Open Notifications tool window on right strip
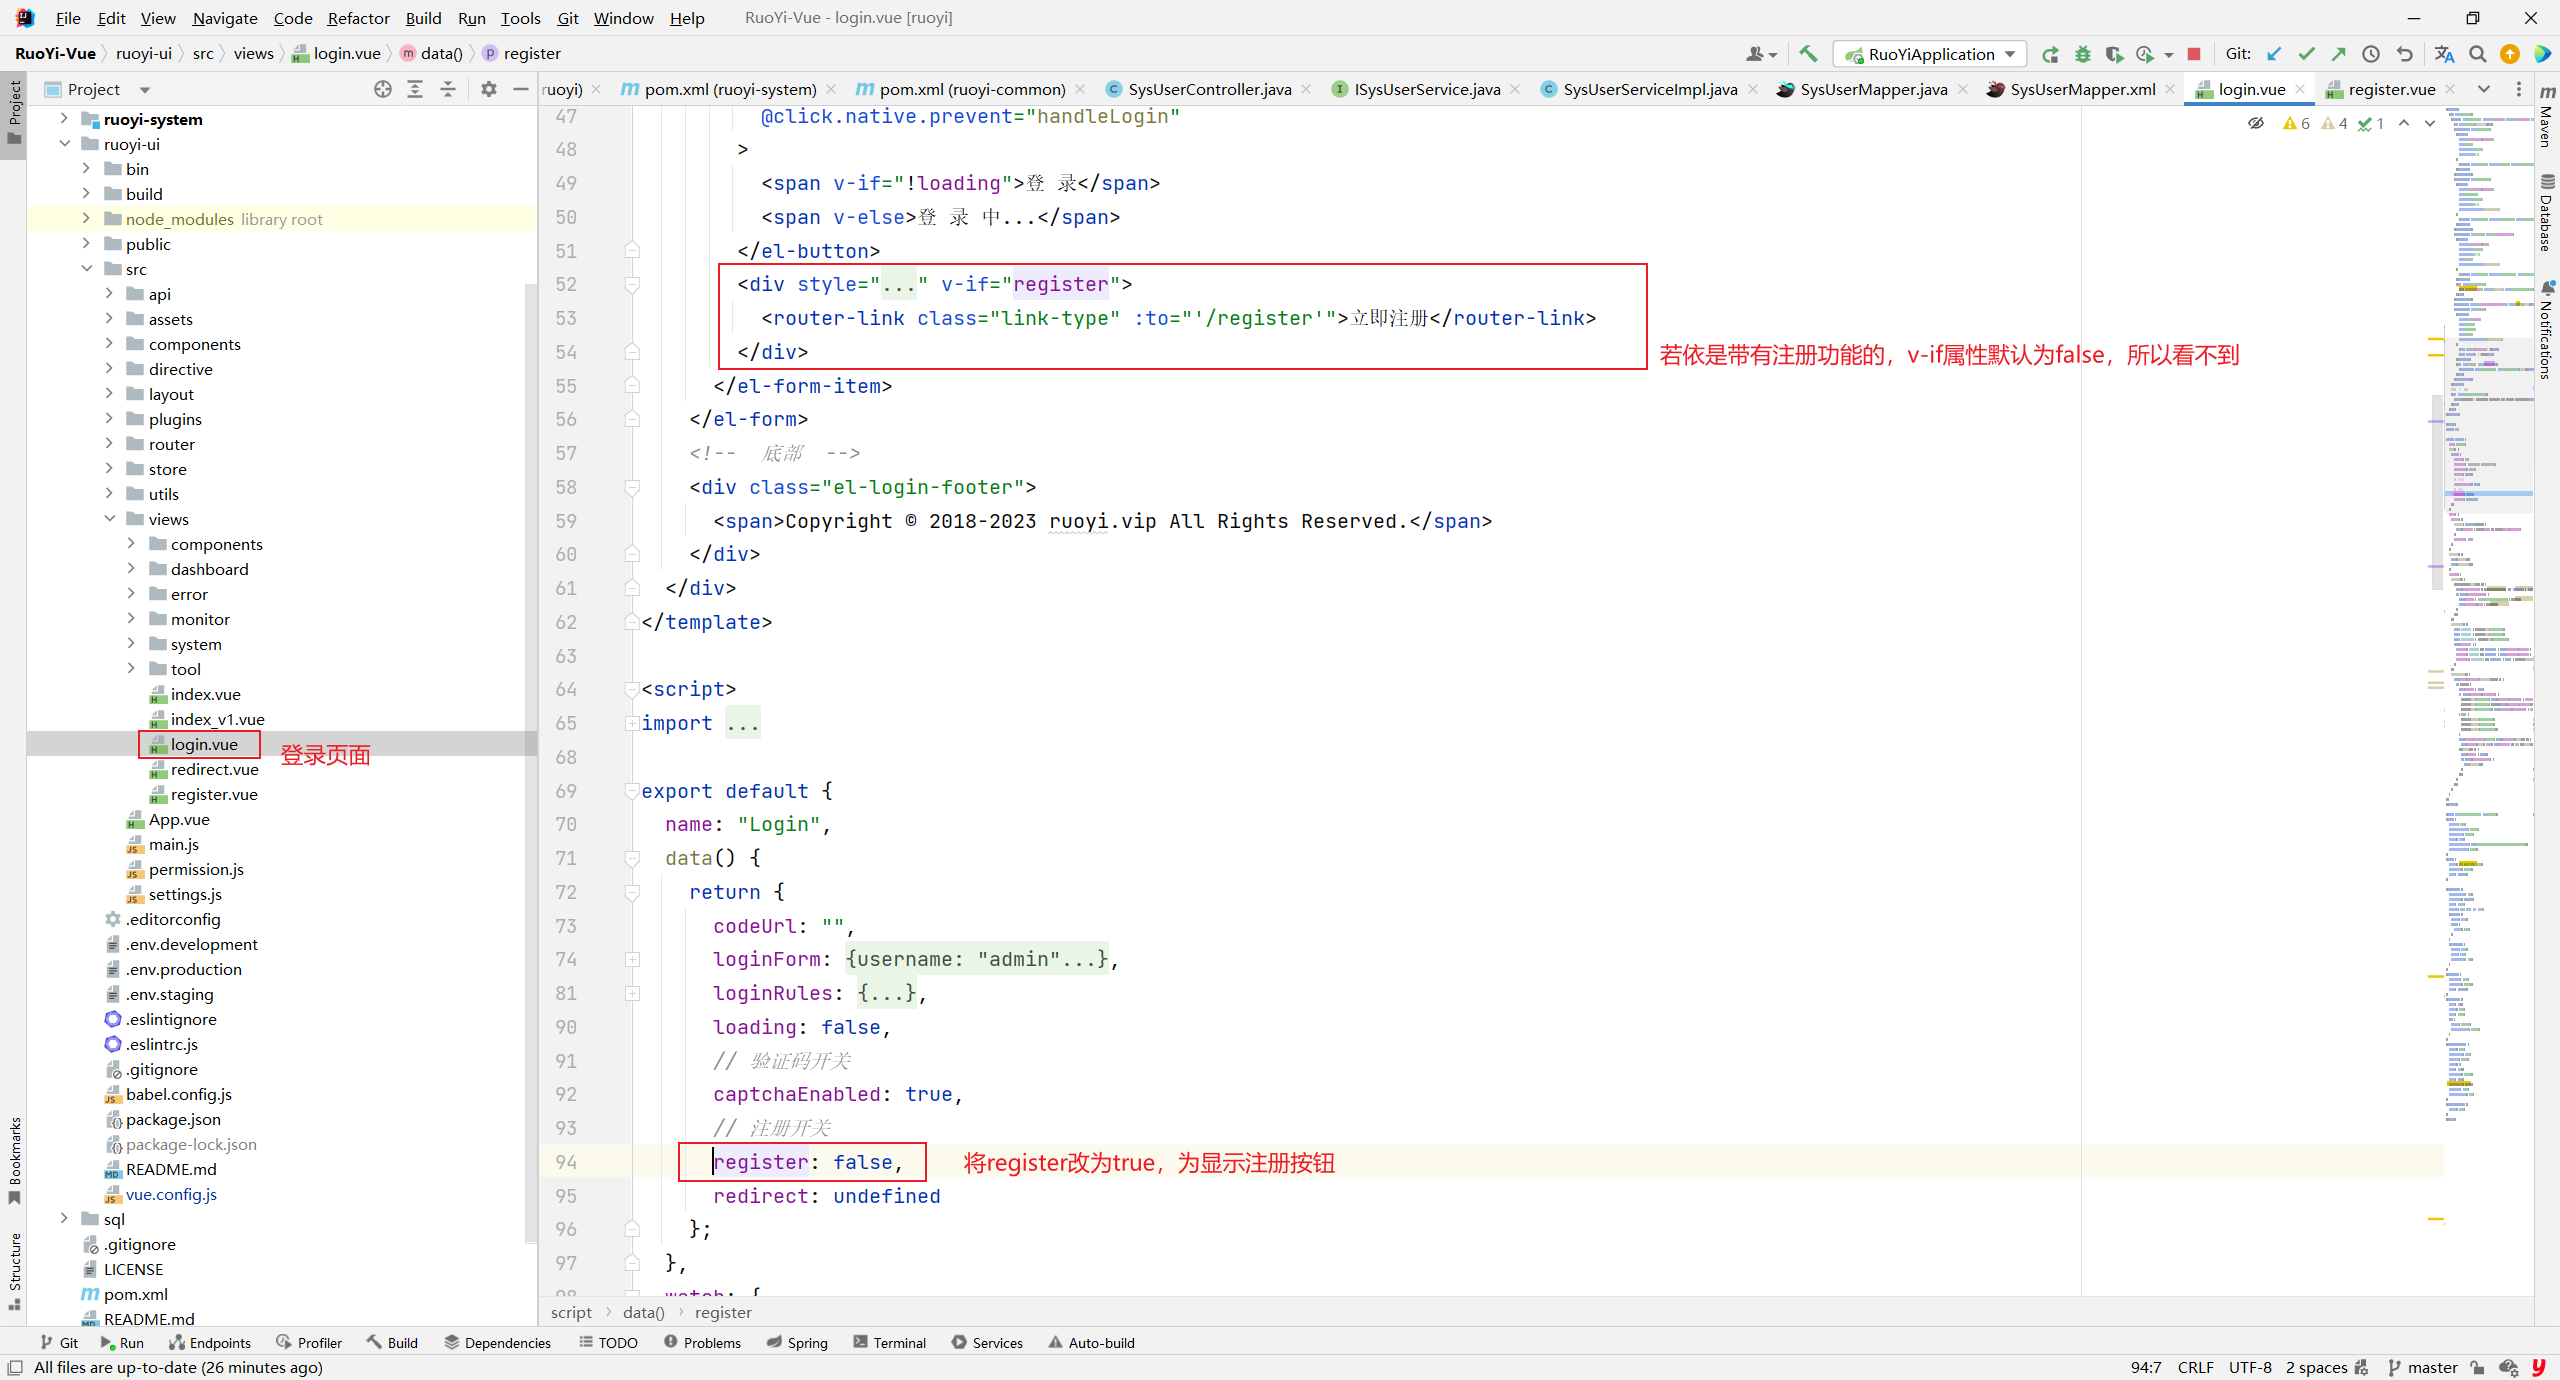 pos(2546,330)
